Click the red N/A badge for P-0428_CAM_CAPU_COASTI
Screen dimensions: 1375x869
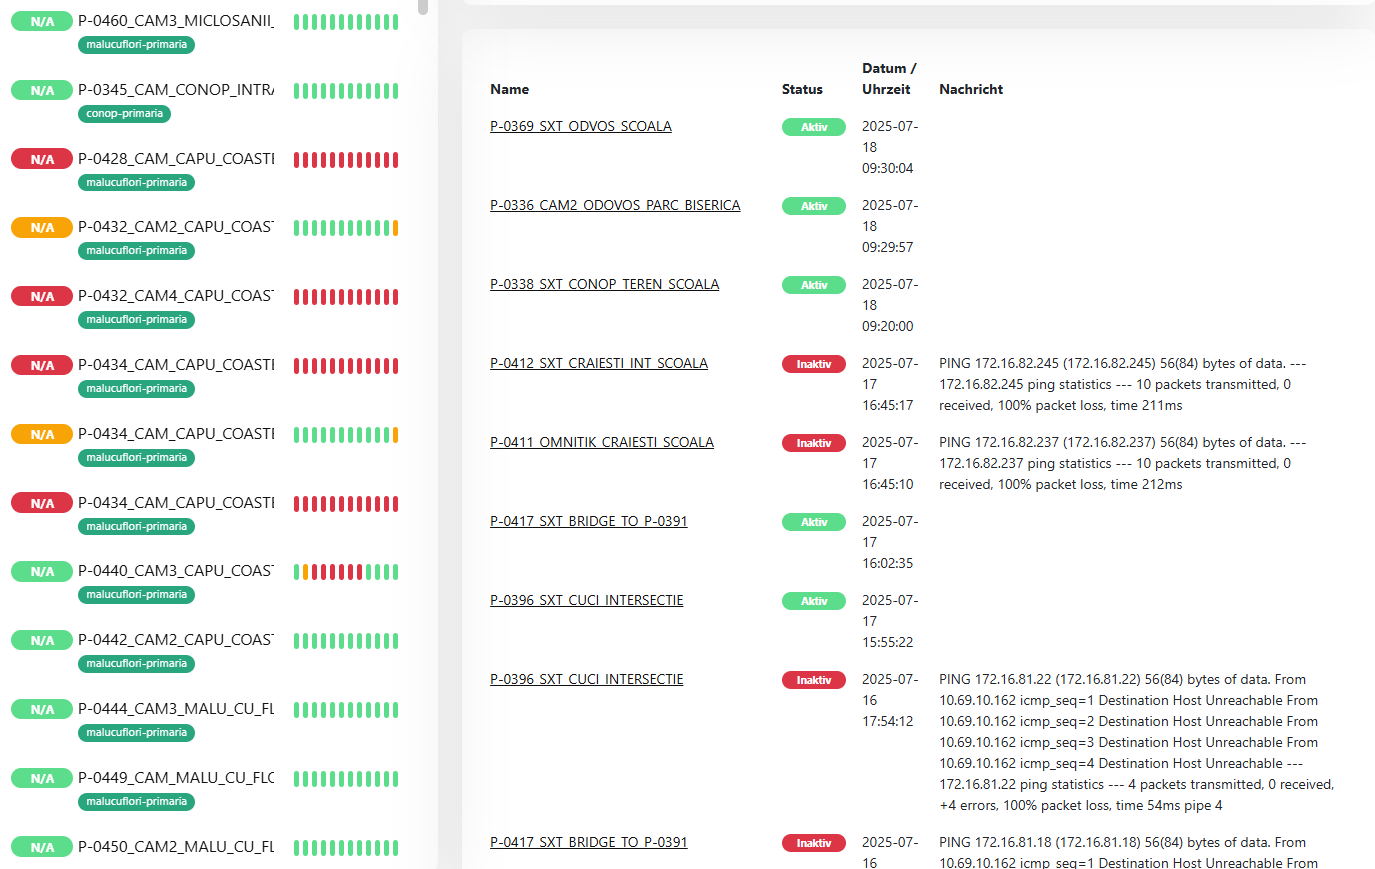coord(42,159)
